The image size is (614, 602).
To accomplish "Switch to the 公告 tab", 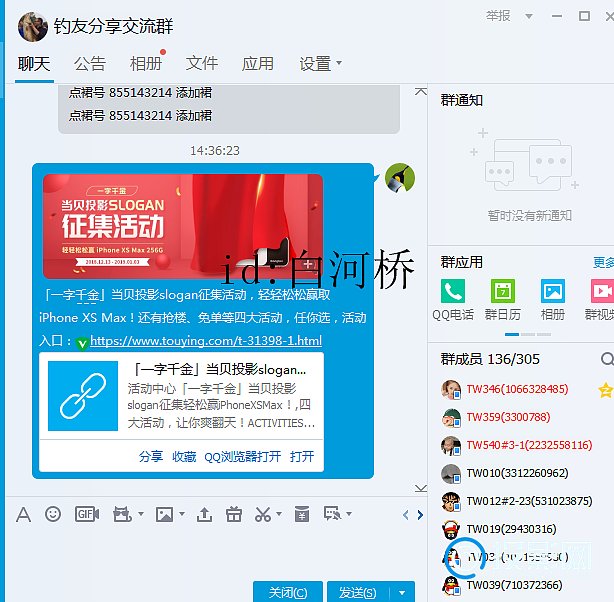I will point(90,63).
